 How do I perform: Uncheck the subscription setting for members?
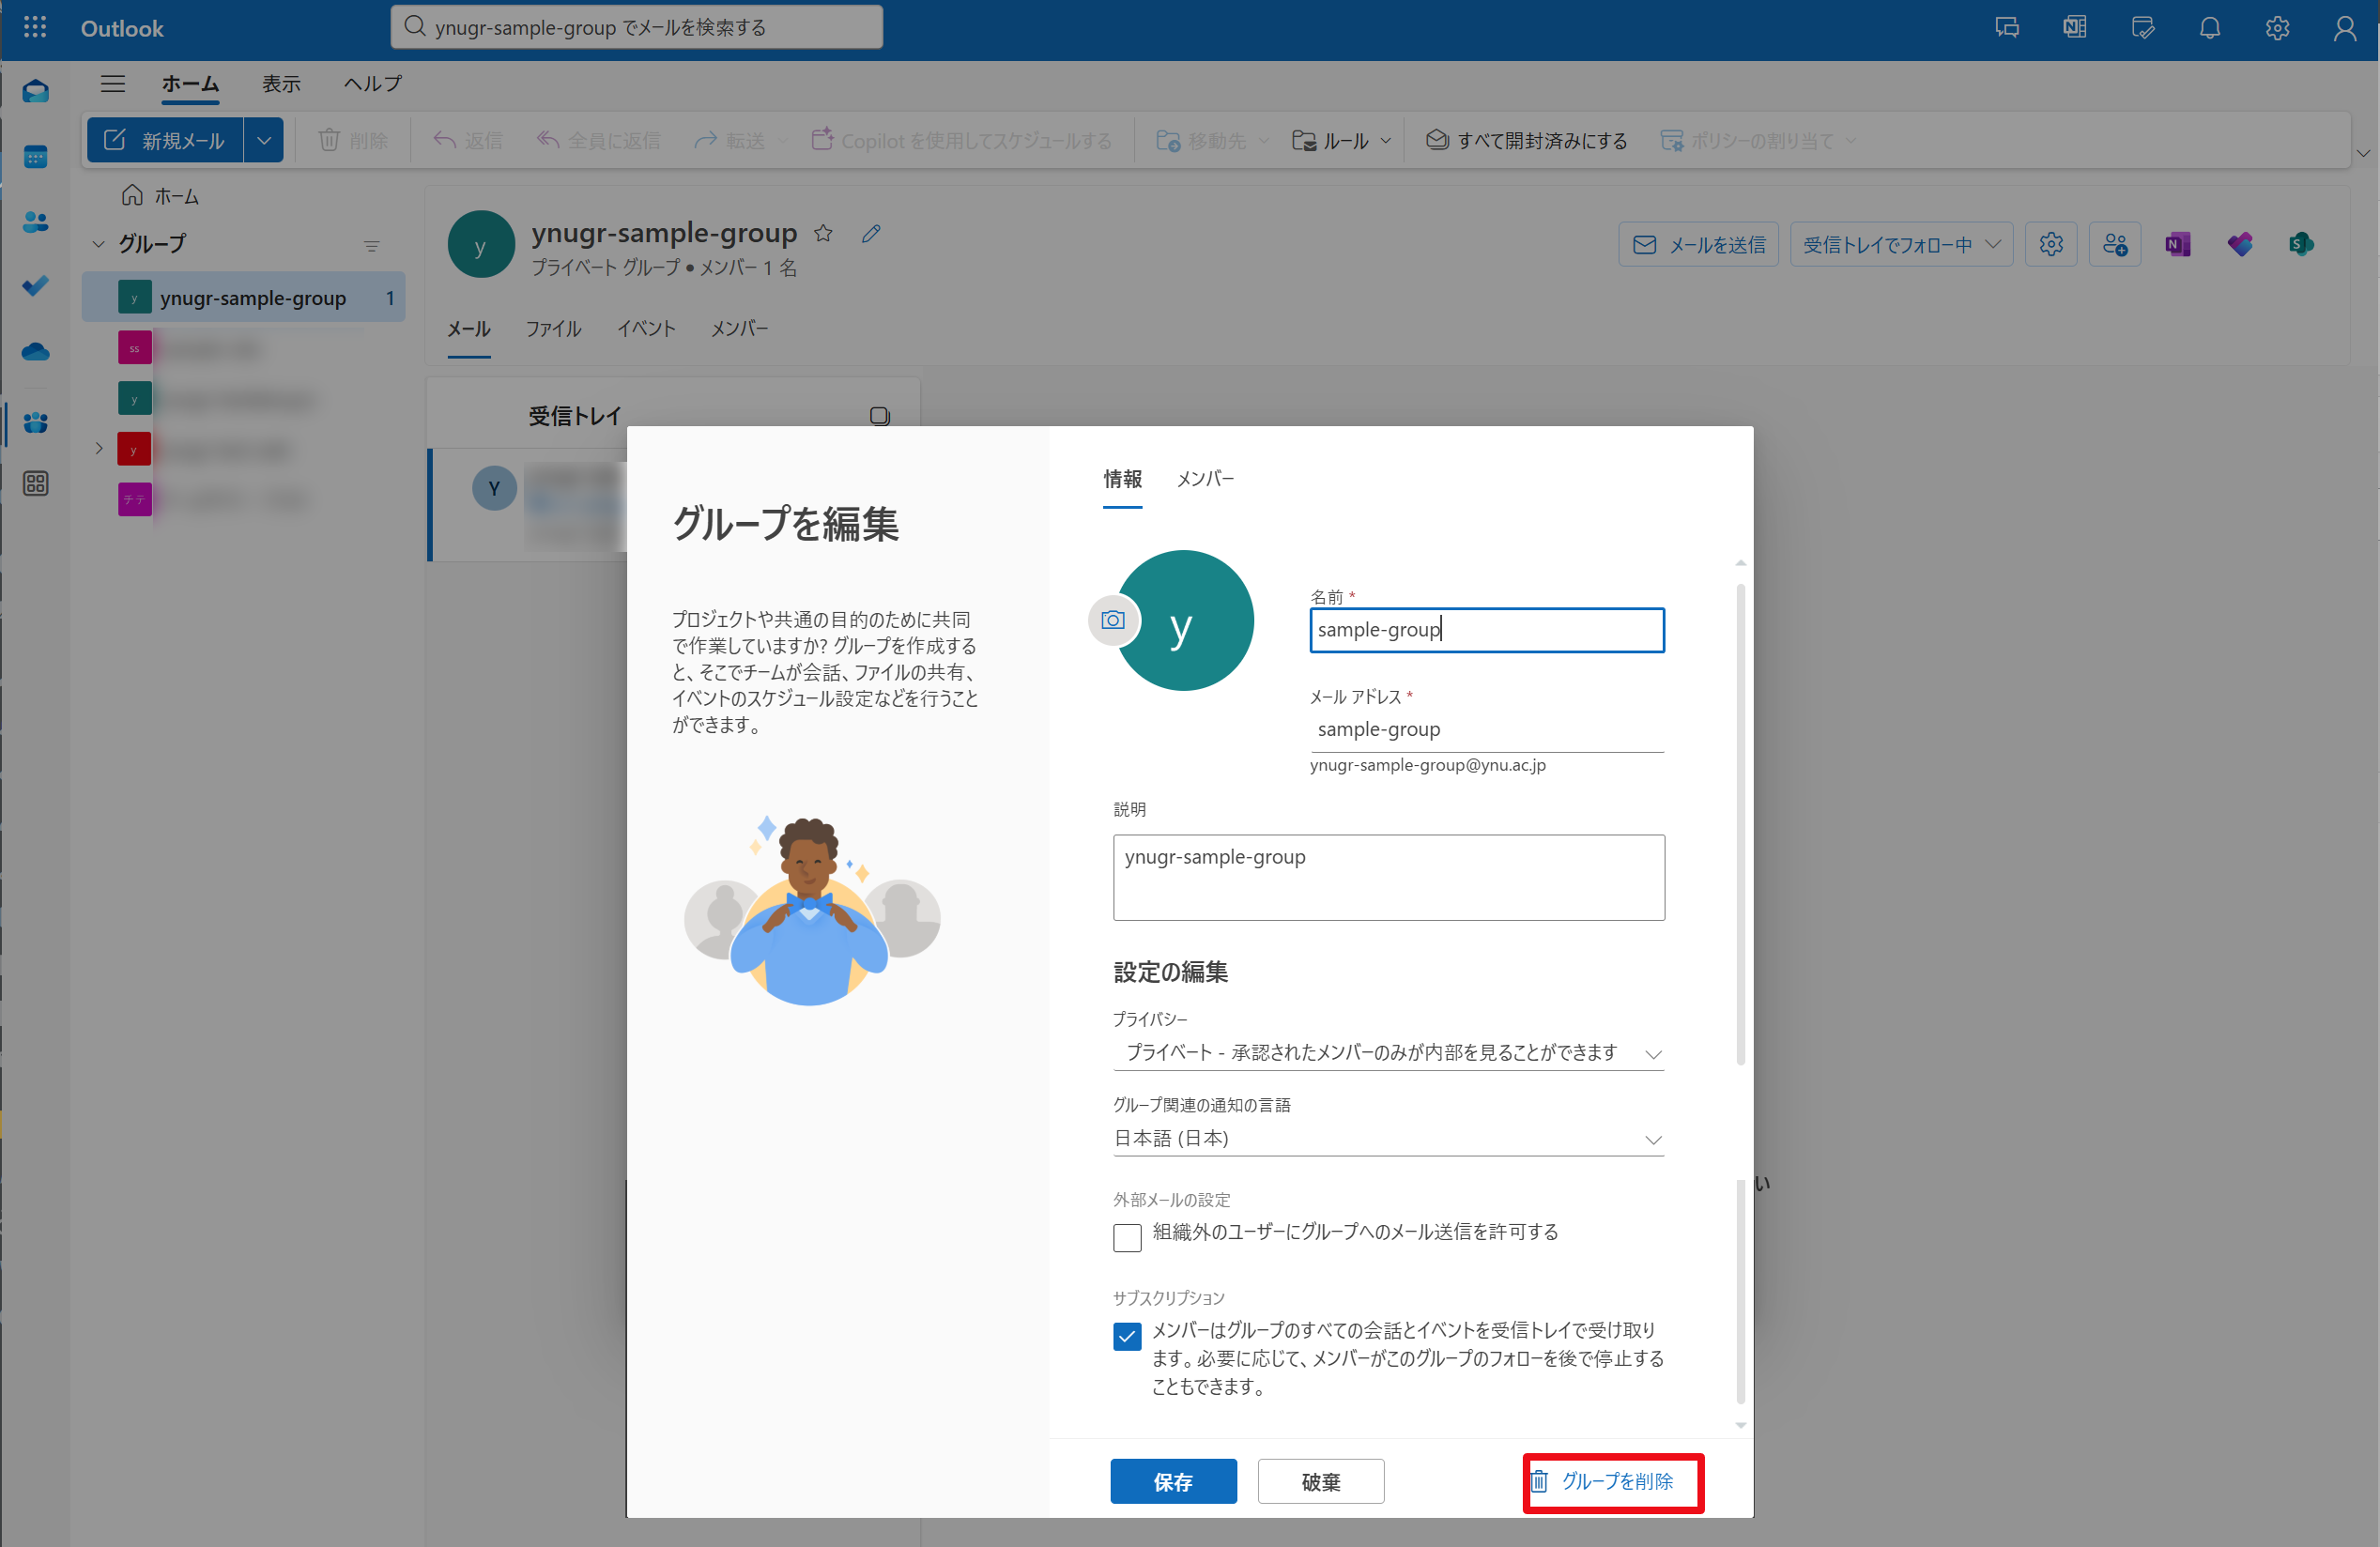[1127, 1336]
